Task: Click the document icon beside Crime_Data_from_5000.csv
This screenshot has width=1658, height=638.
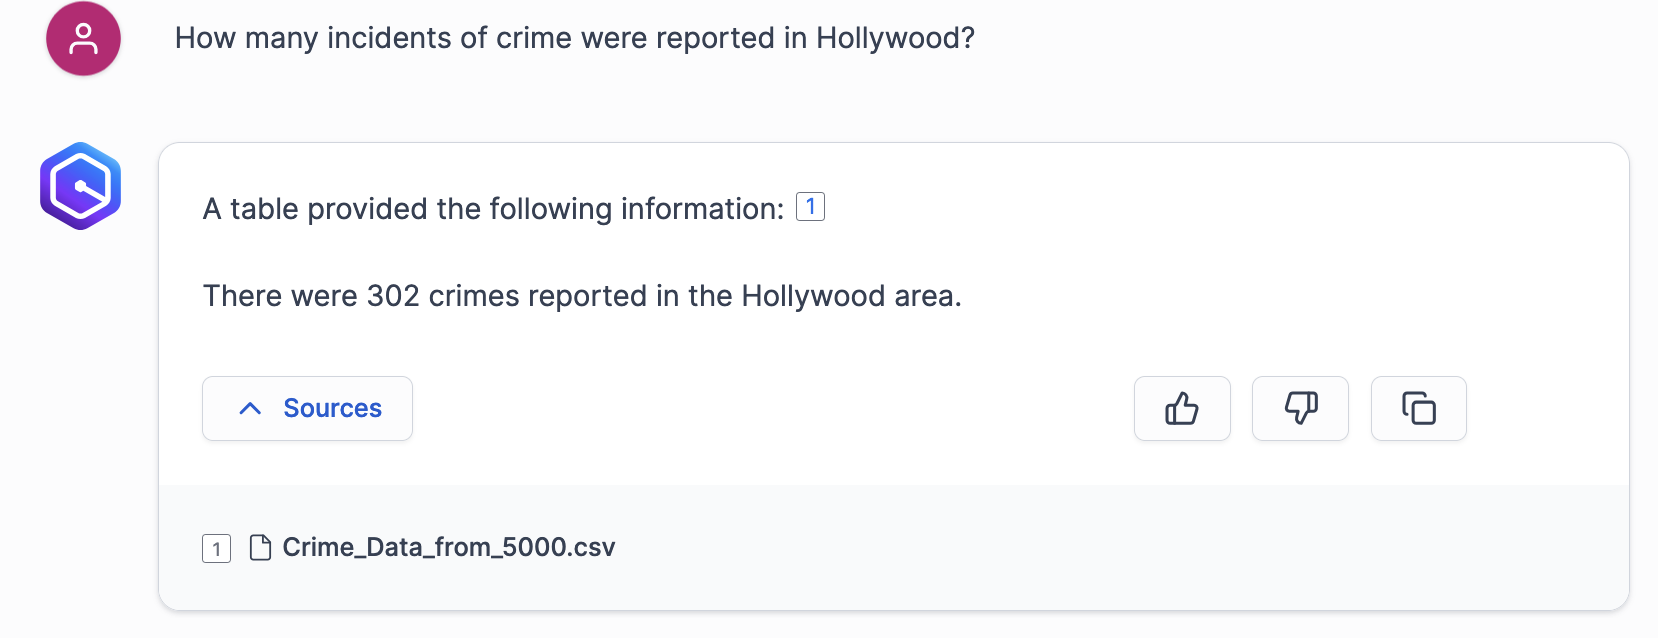Action: pyautogui.click(x=260, y=547)
